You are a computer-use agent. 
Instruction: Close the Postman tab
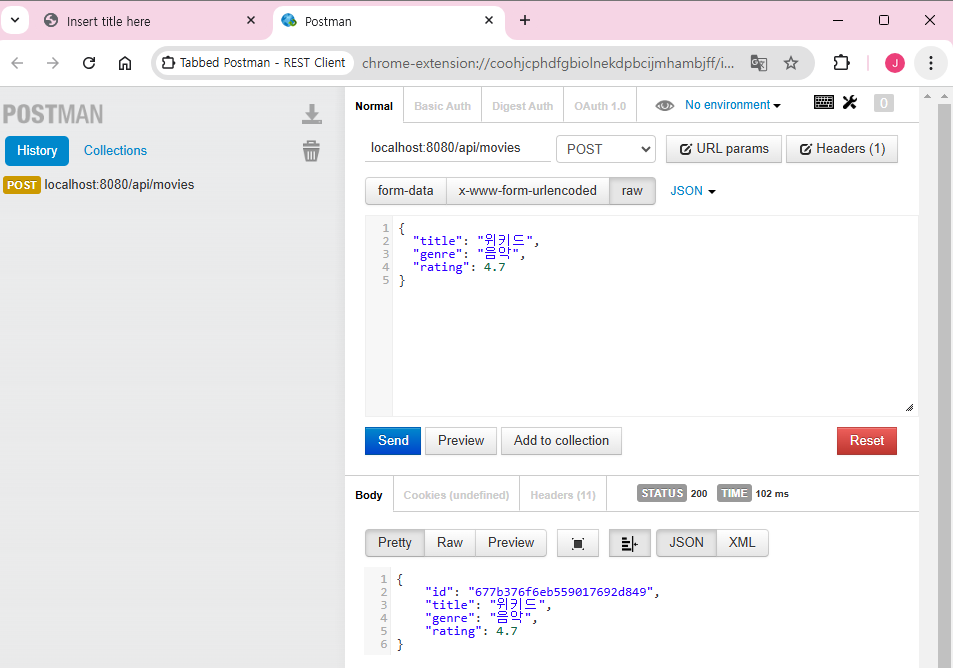[x=489, y=21]
